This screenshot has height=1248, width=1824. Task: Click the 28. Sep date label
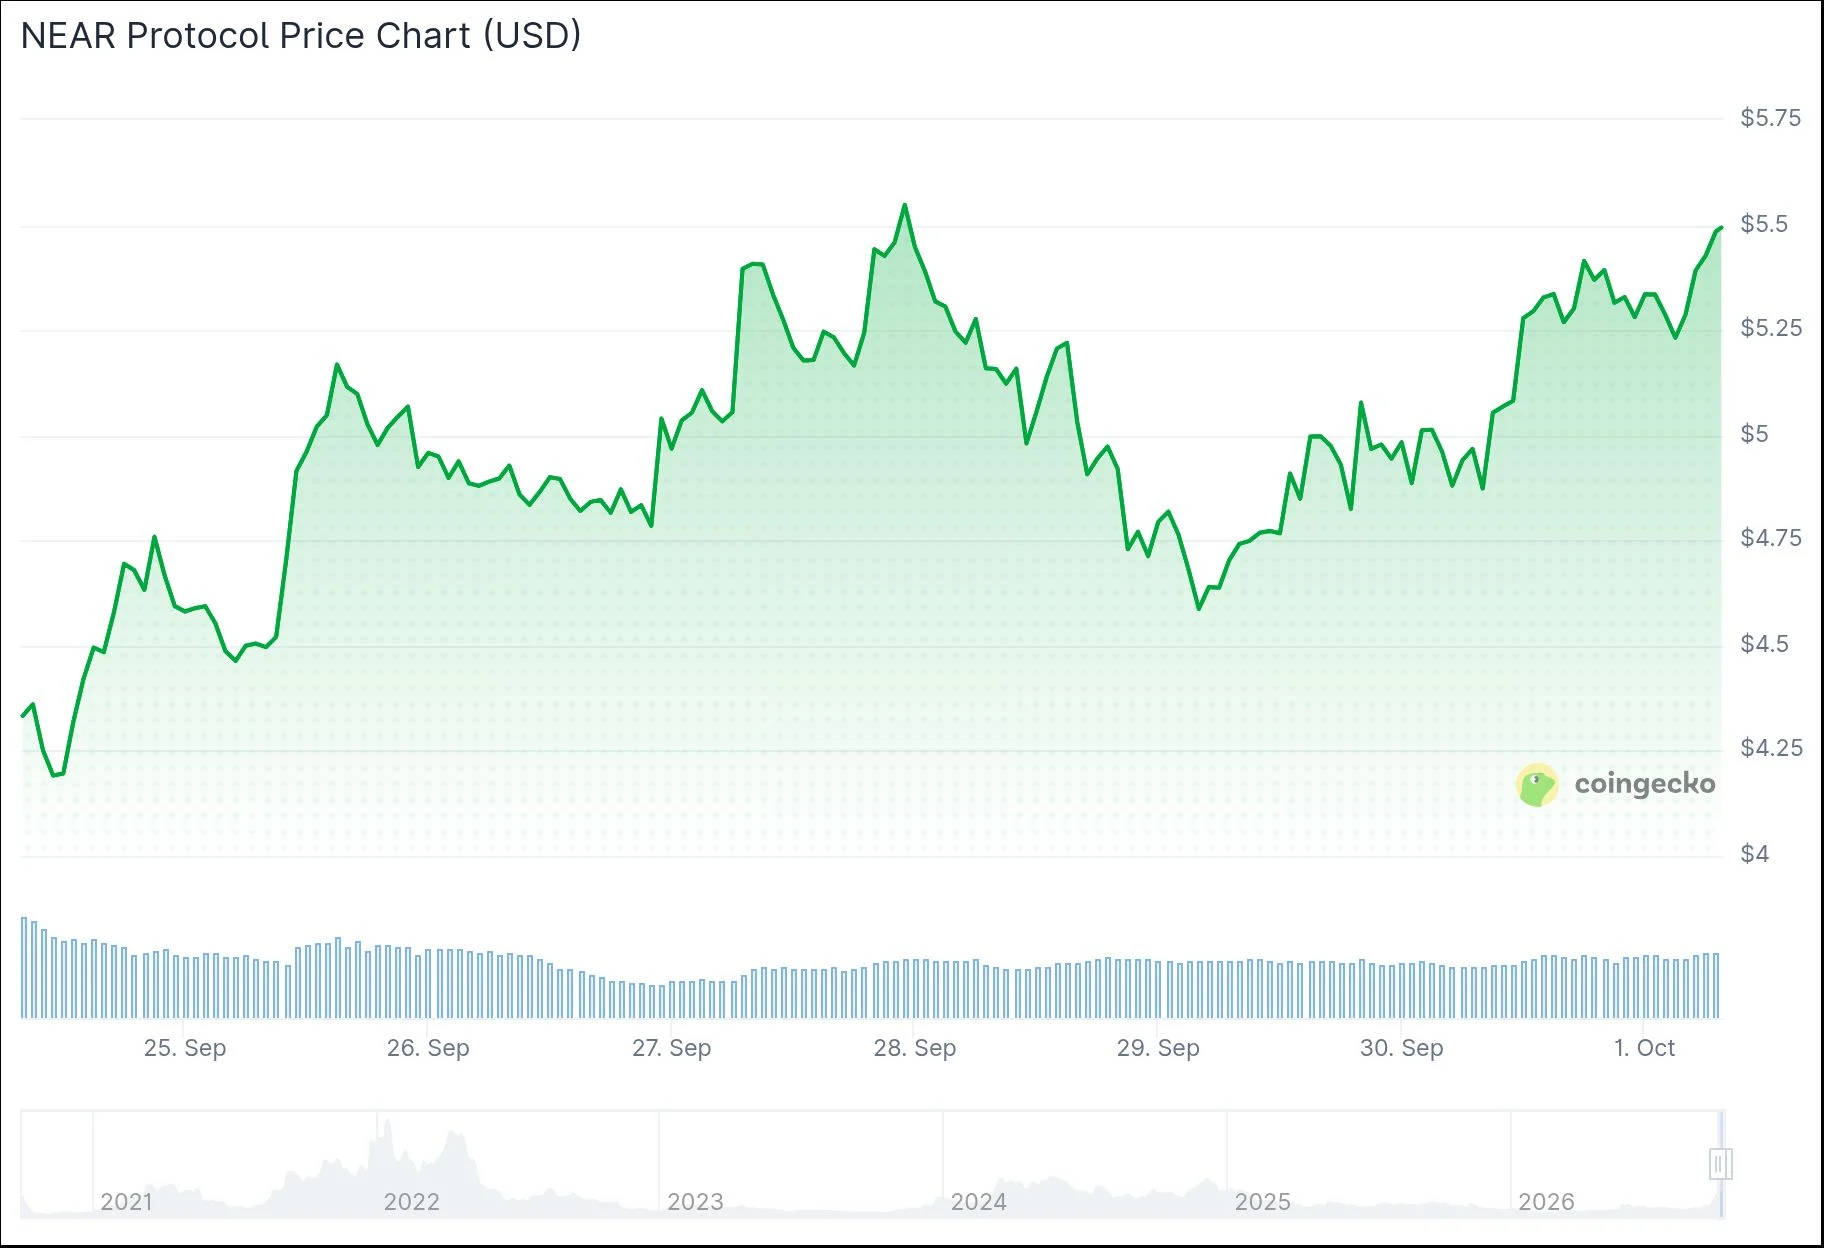click(x=915, y=1048)
